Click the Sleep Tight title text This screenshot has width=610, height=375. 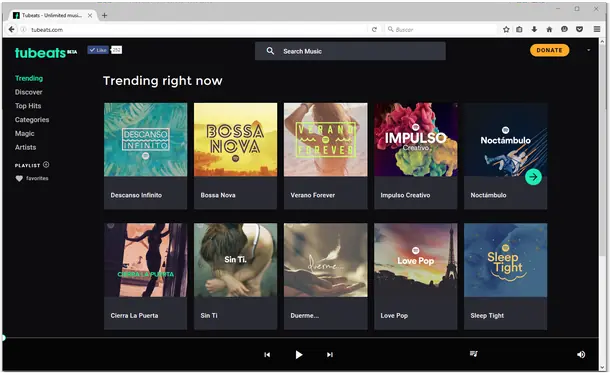[x=487, y=315]
